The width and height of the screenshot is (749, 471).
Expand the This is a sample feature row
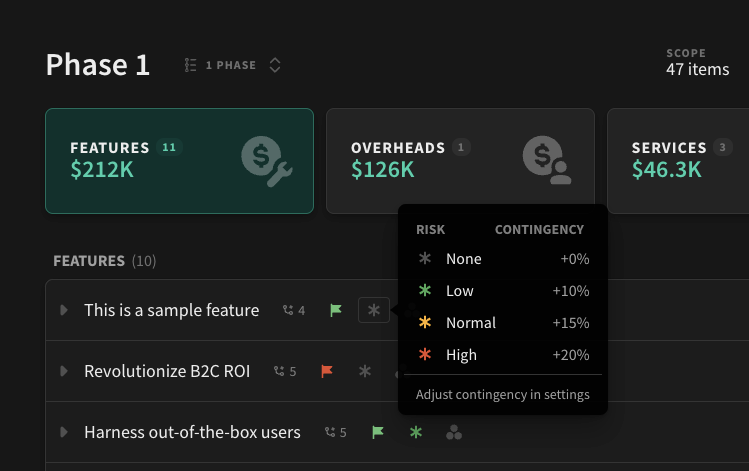coord(64,310)
